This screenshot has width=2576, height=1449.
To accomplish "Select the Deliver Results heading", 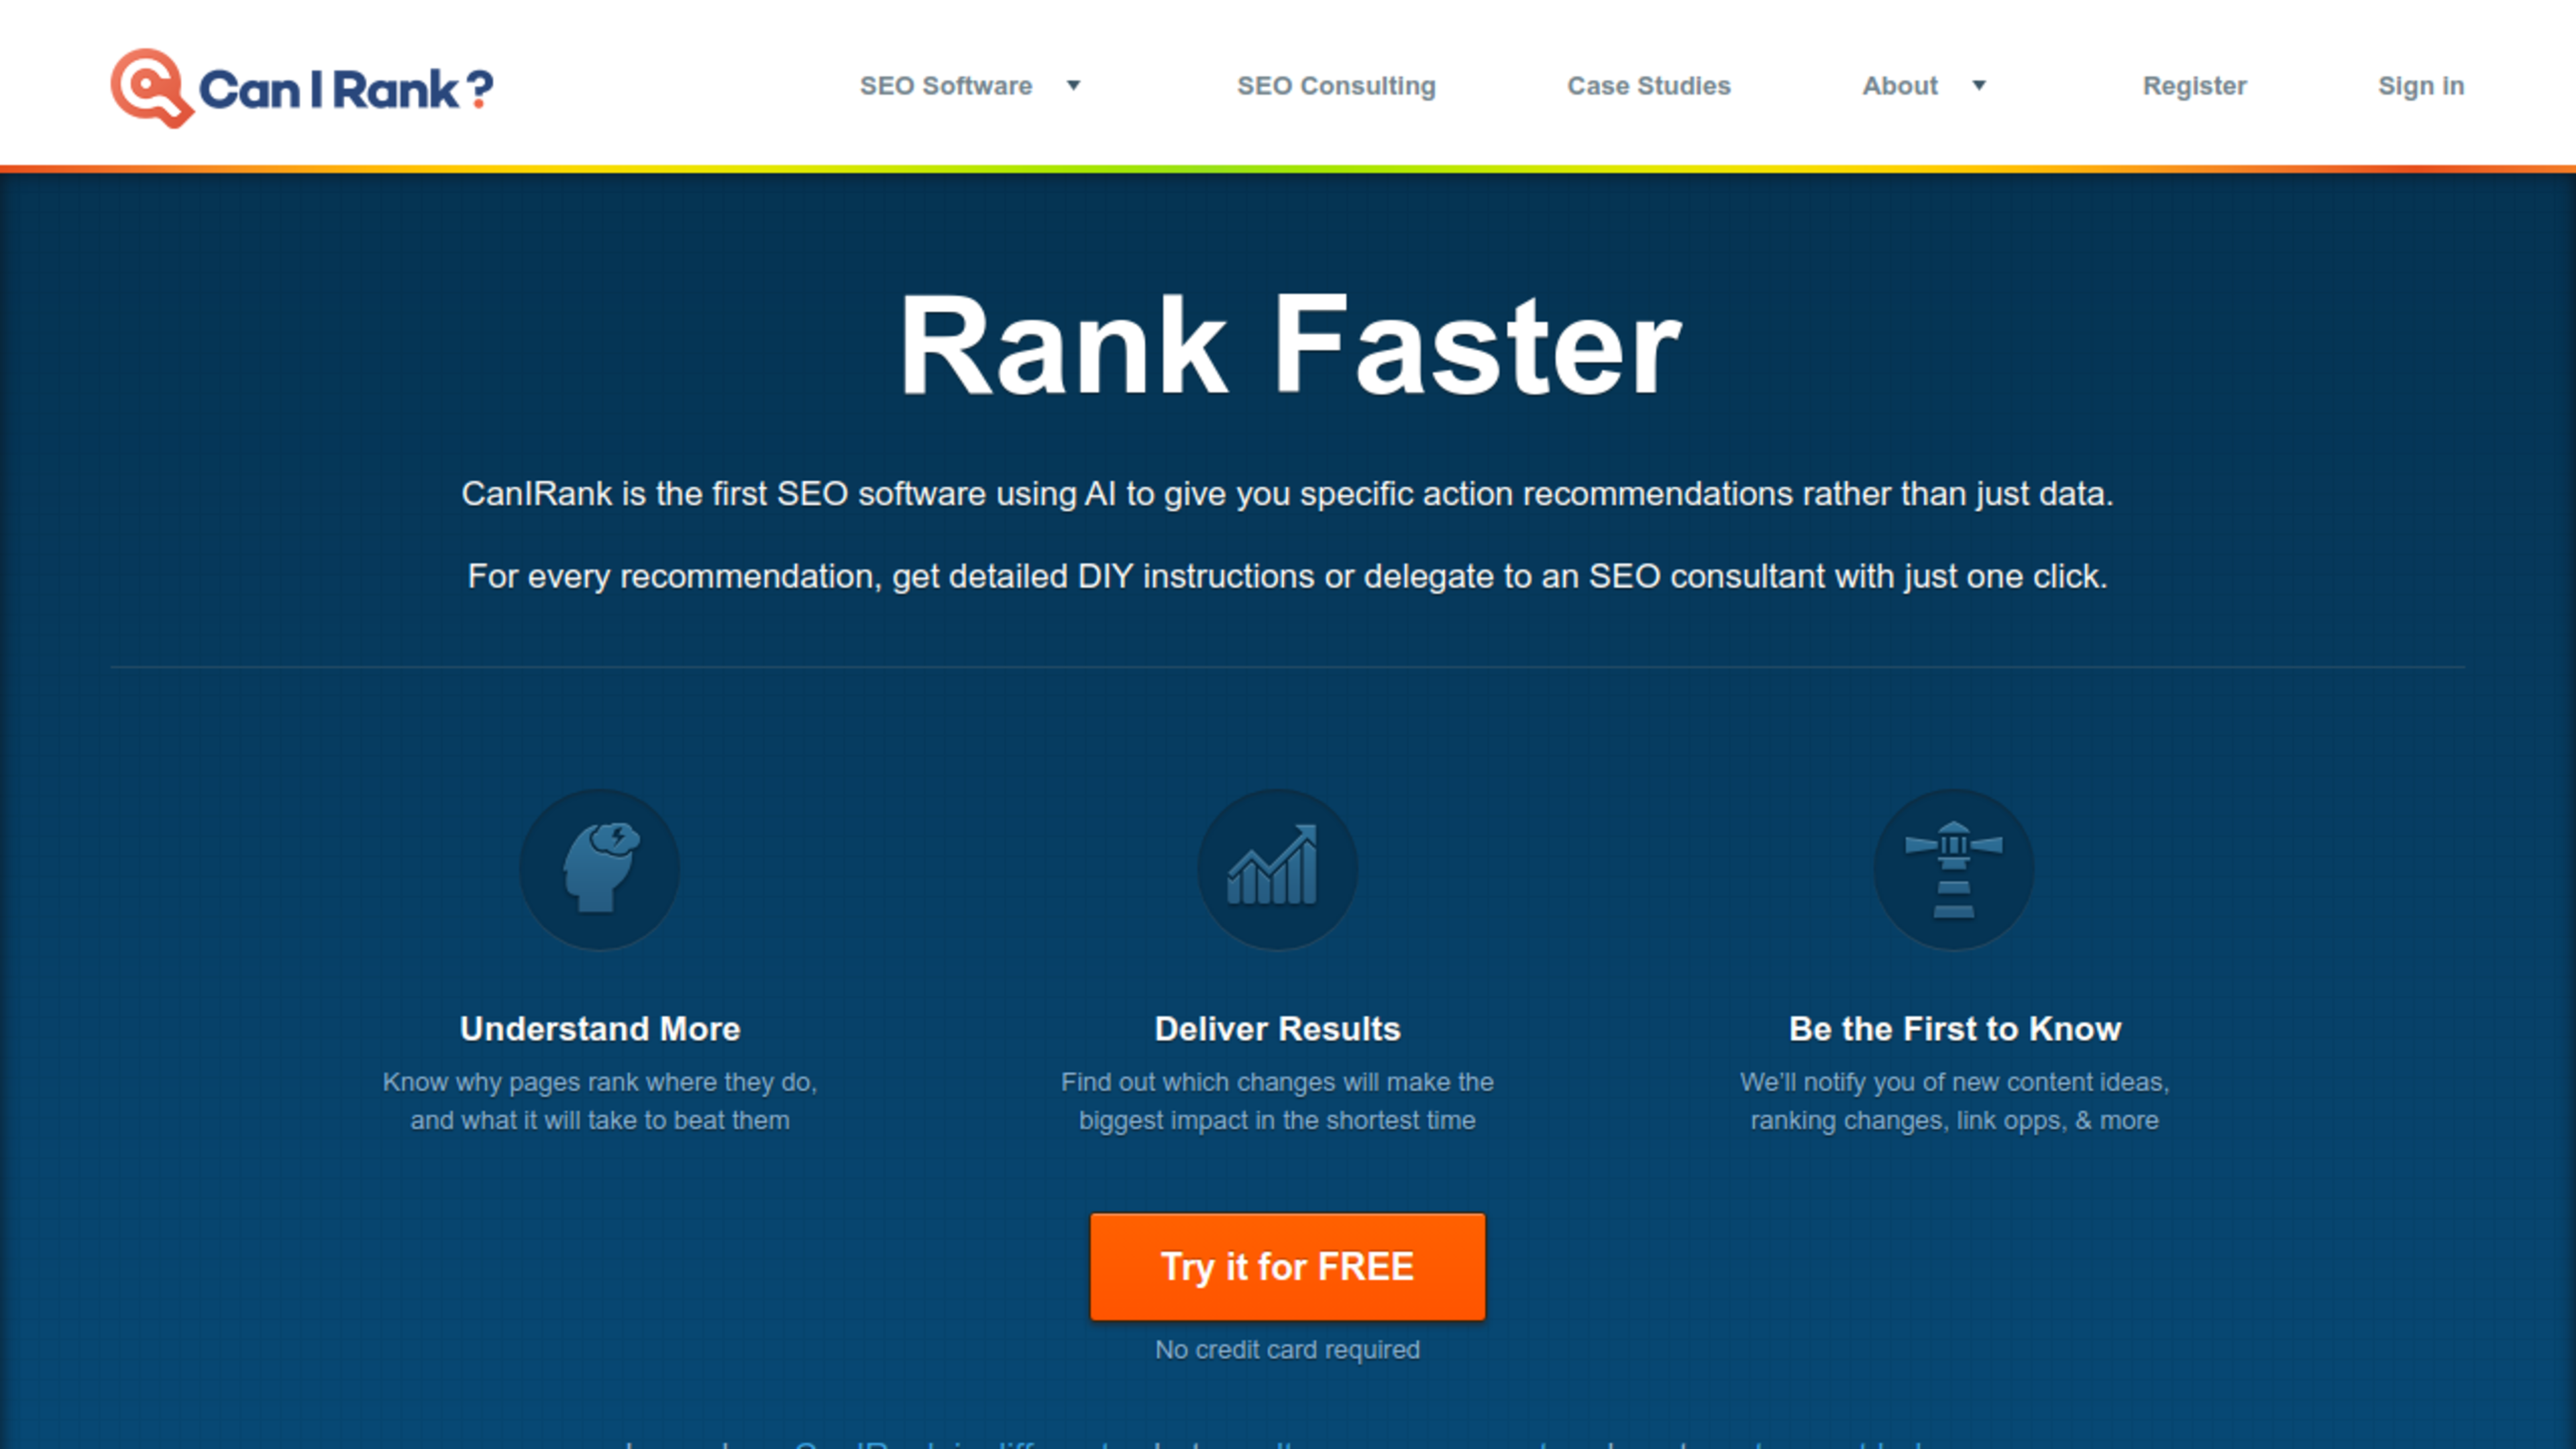I will (1277, 1029).
